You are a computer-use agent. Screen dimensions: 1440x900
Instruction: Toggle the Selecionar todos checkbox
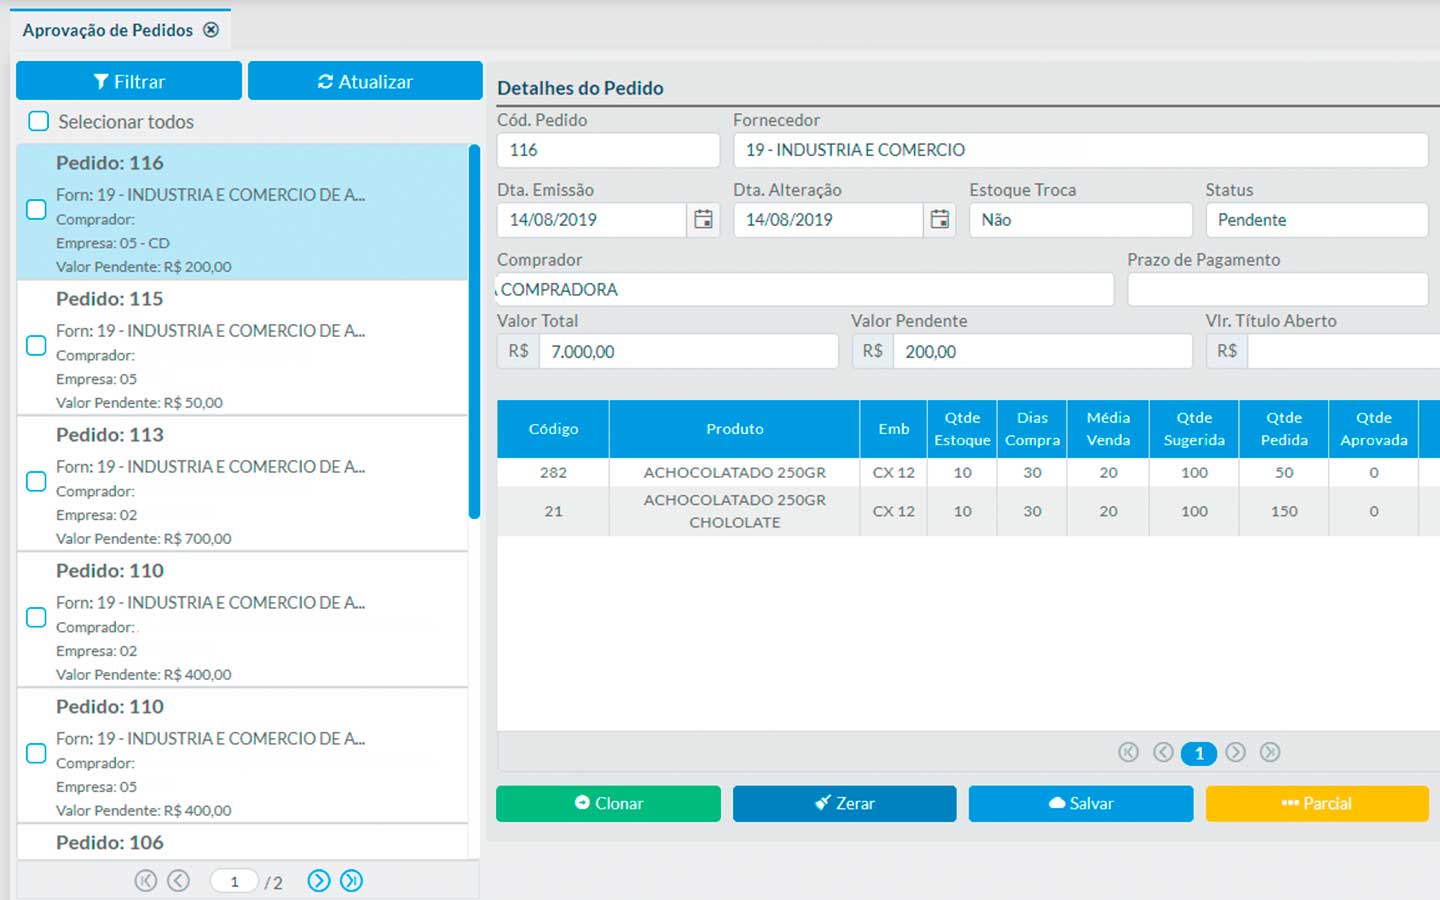click(39, 121)
